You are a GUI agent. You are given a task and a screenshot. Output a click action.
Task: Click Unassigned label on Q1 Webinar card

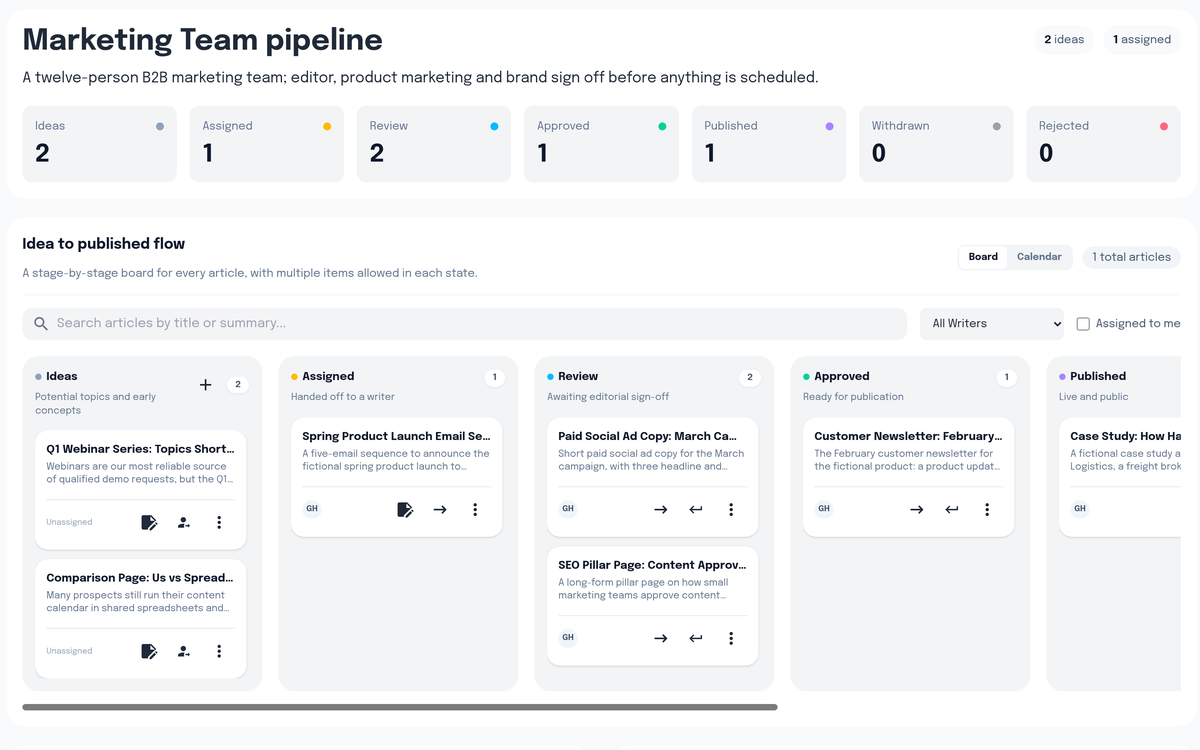pos(69,522)
